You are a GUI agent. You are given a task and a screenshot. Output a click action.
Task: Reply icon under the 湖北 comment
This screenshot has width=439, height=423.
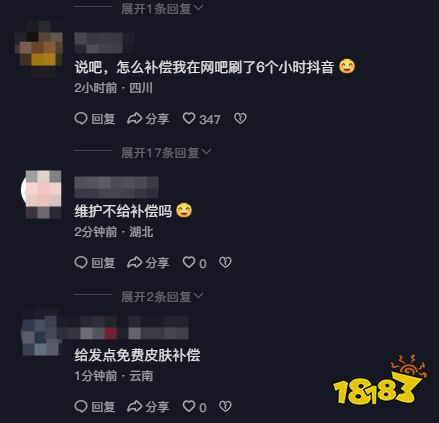click(81, 262)
